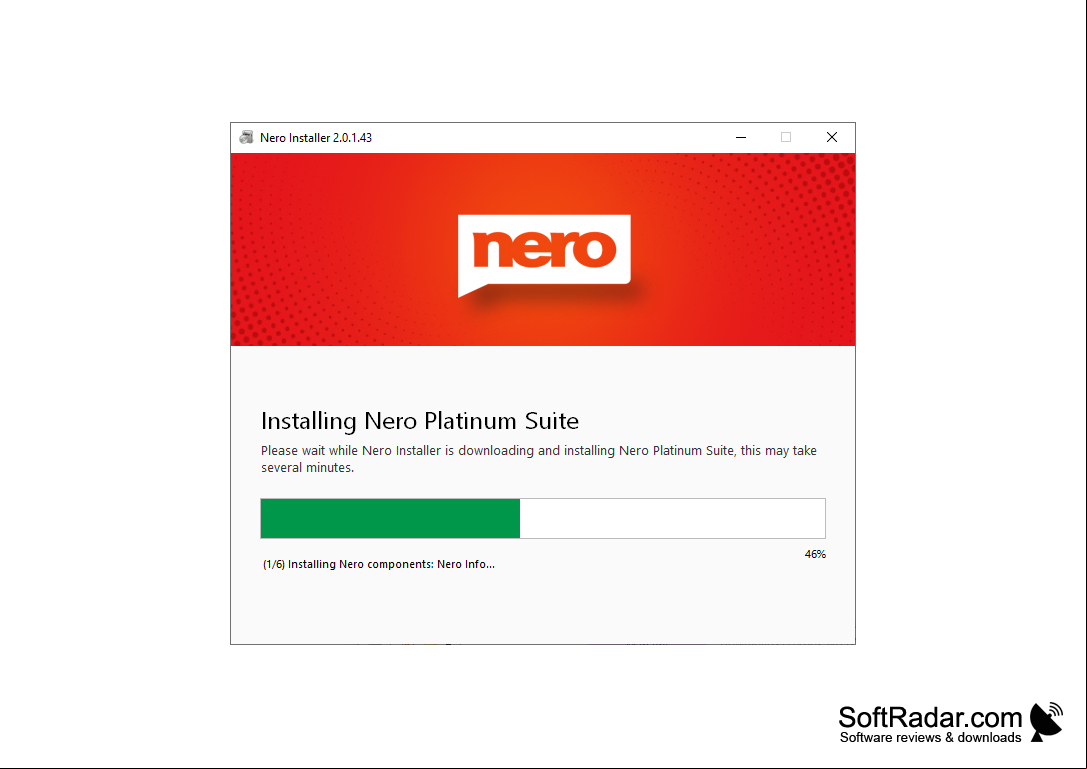1087x769 pixels.
Task: Close the Nero Installer window
Action: (832, 137)
